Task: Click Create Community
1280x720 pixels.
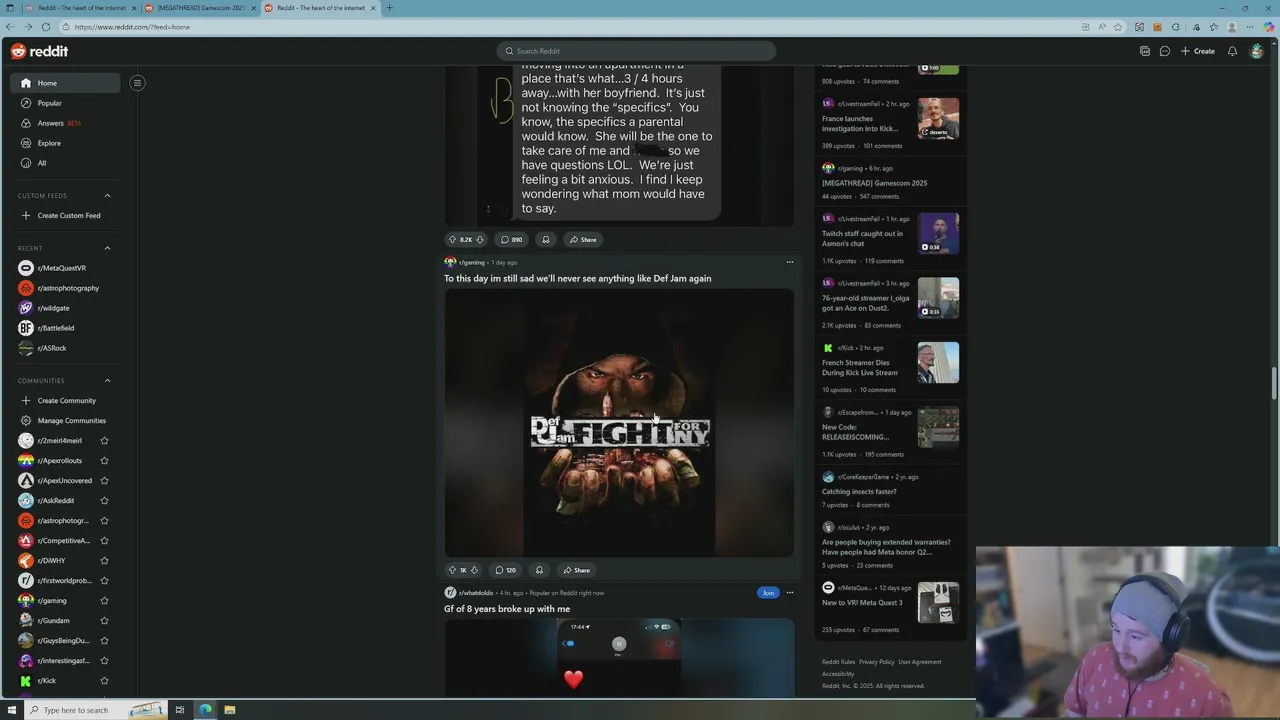Action: 65,400
